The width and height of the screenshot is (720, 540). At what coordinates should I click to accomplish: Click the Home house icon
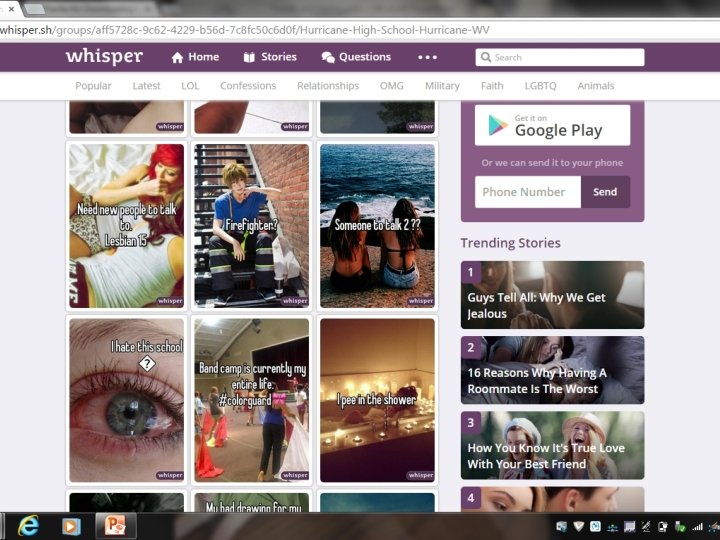coord(177,57)
